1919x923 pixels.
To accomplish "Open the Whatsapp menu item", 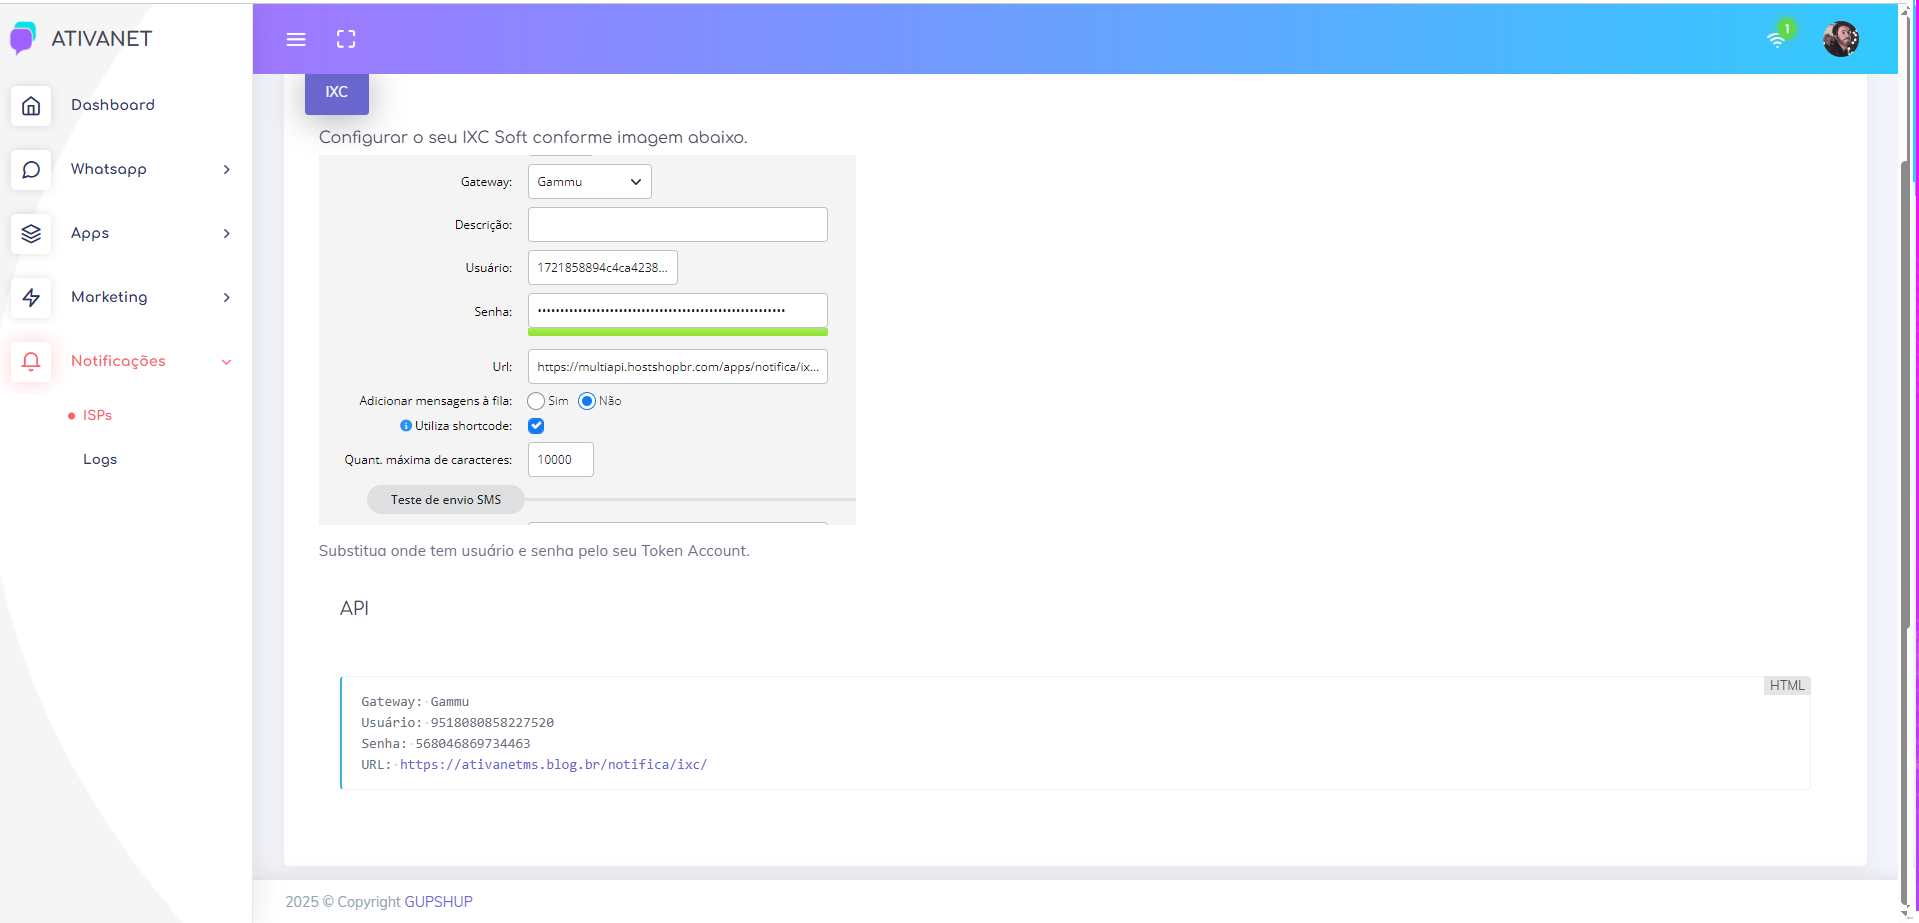I will click(x=109, y=169).
